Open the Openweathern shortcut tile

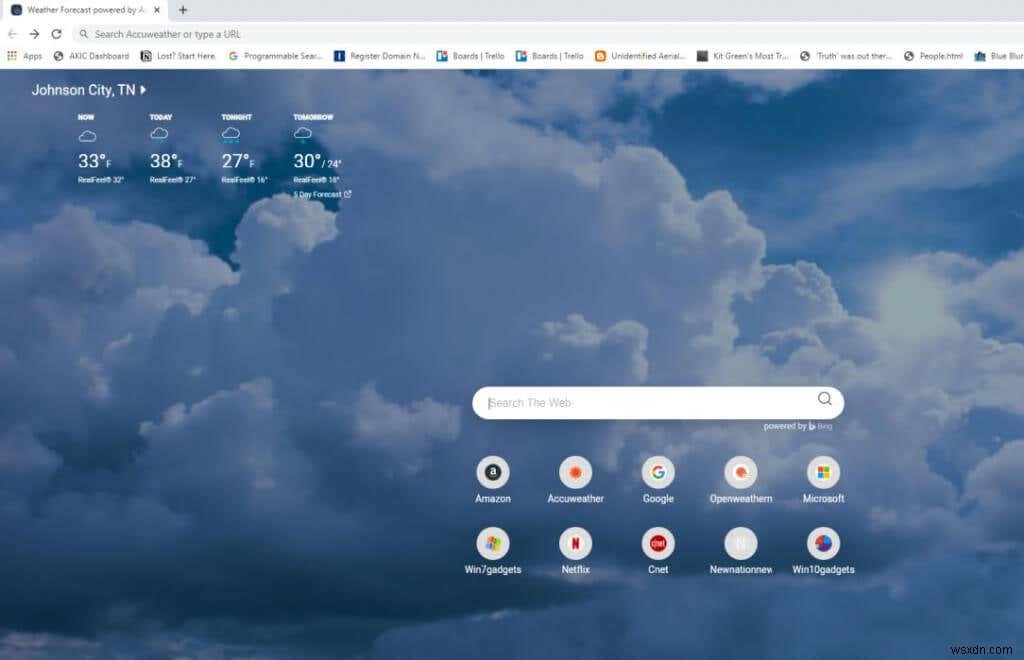coord(740,472)
